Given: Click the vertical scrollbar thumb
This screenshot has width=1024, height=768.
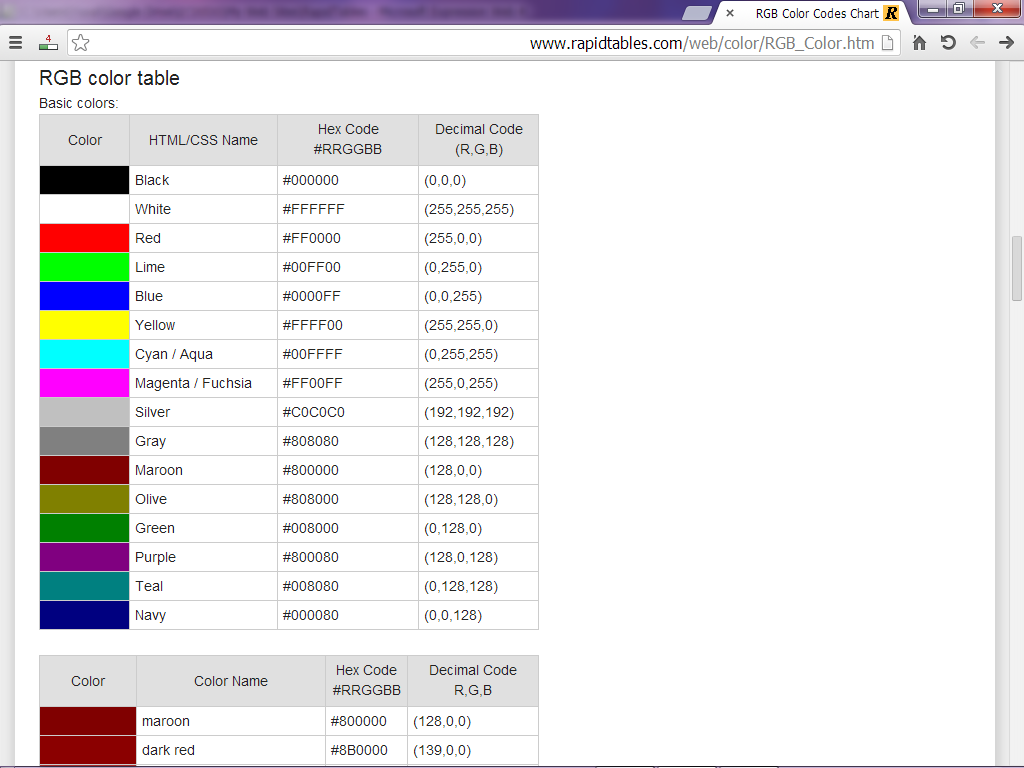Looking at the screenshot, I should (x=1016, y=269).
